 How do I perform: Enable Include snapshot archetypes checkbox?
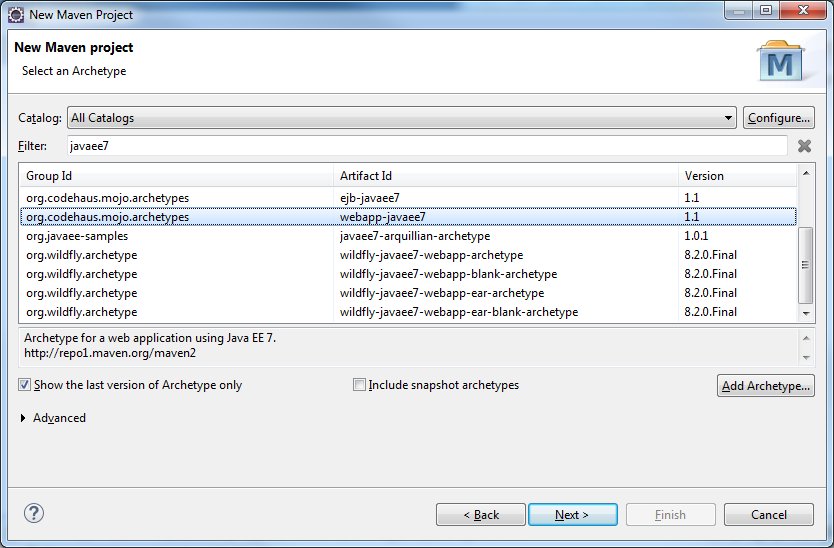click(359, 385)
